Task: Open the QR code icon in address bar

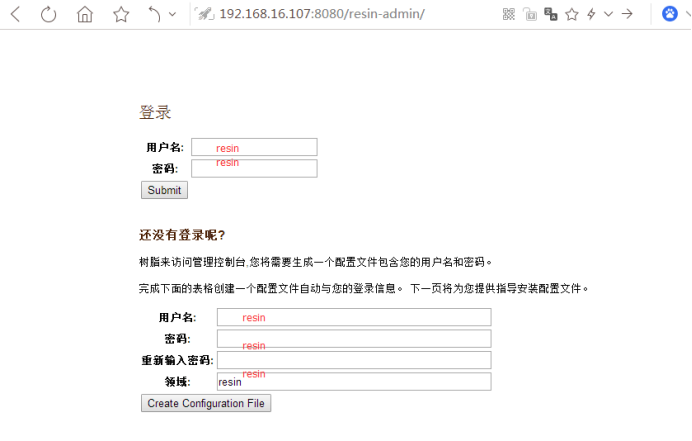Action: [509, 14]
